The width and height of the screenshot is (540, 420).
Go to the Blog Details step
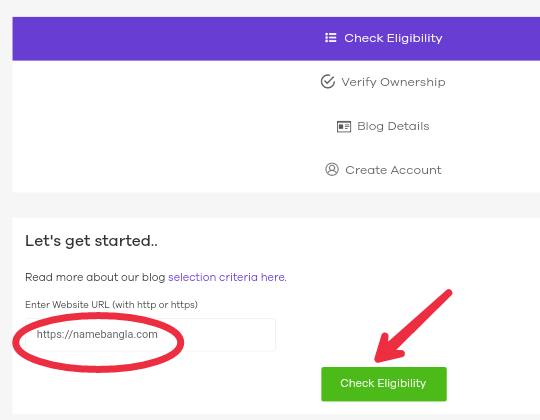click(x=393, y=126)
